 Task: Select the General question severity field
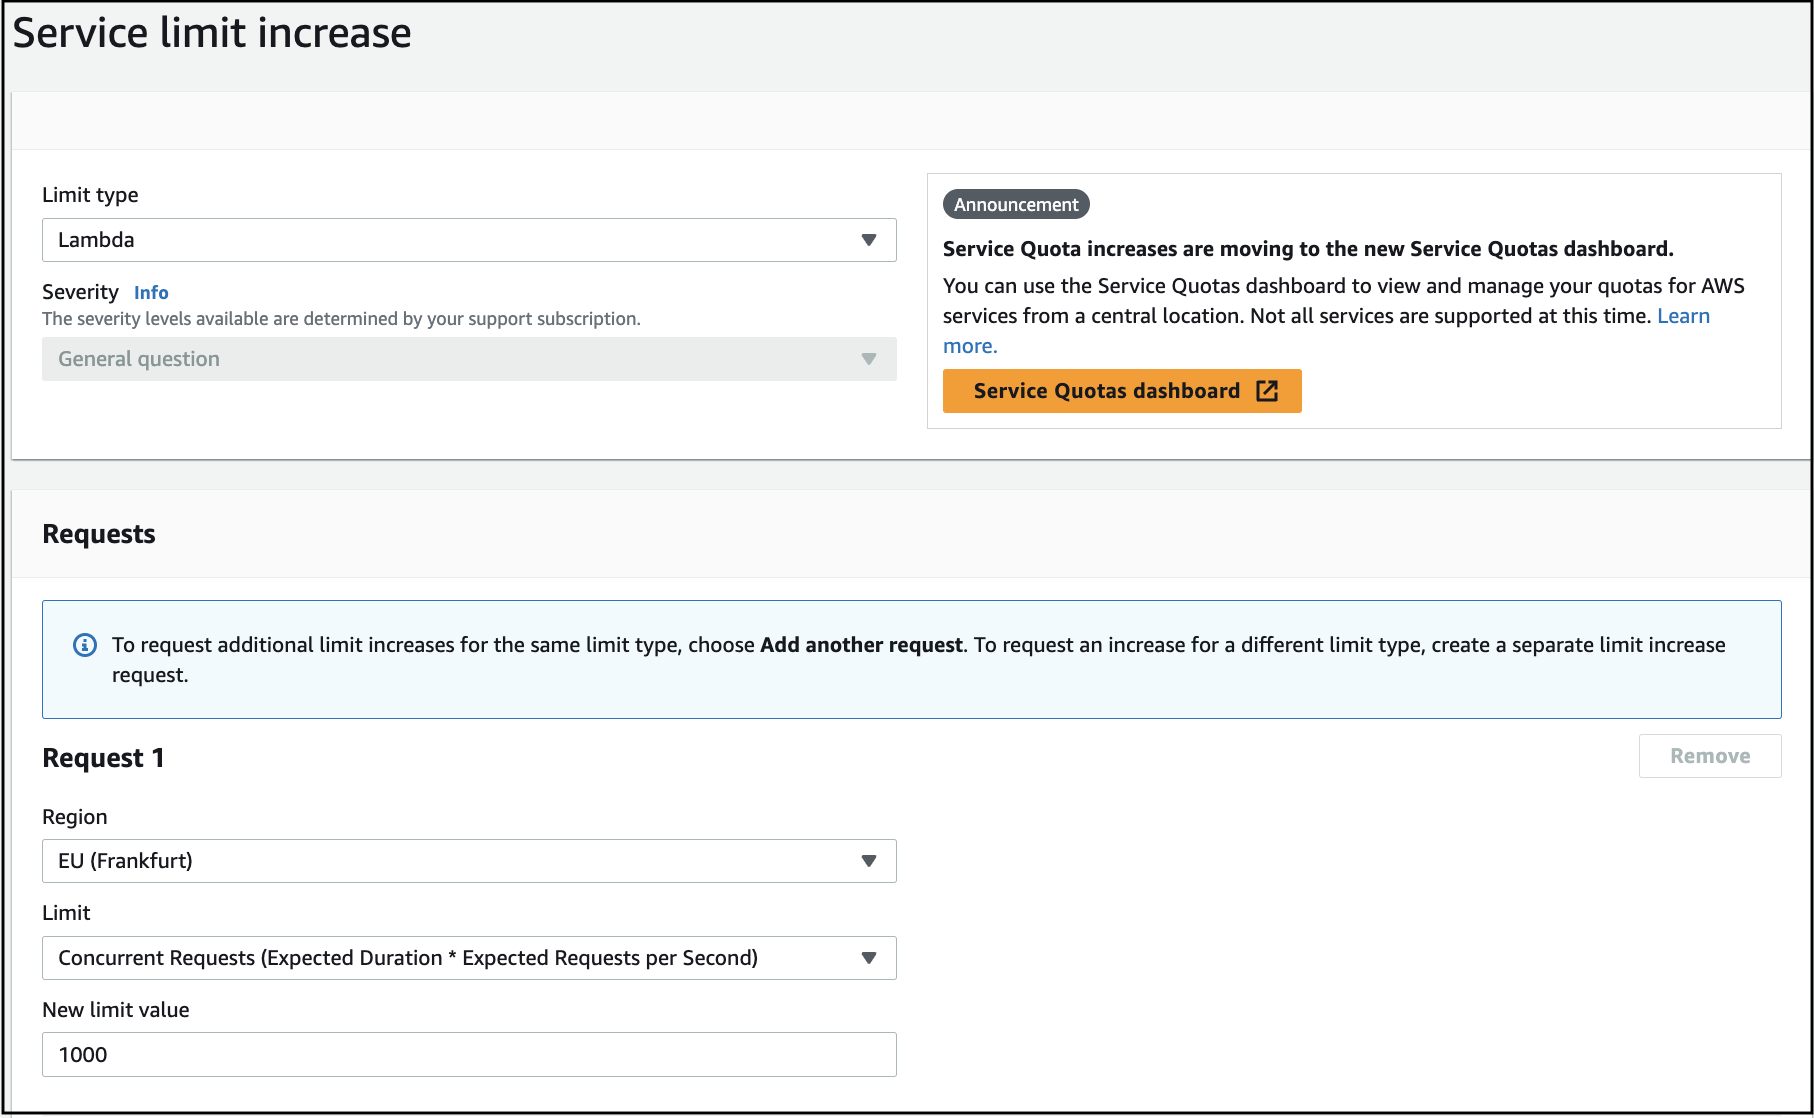(x=468, y=359)
